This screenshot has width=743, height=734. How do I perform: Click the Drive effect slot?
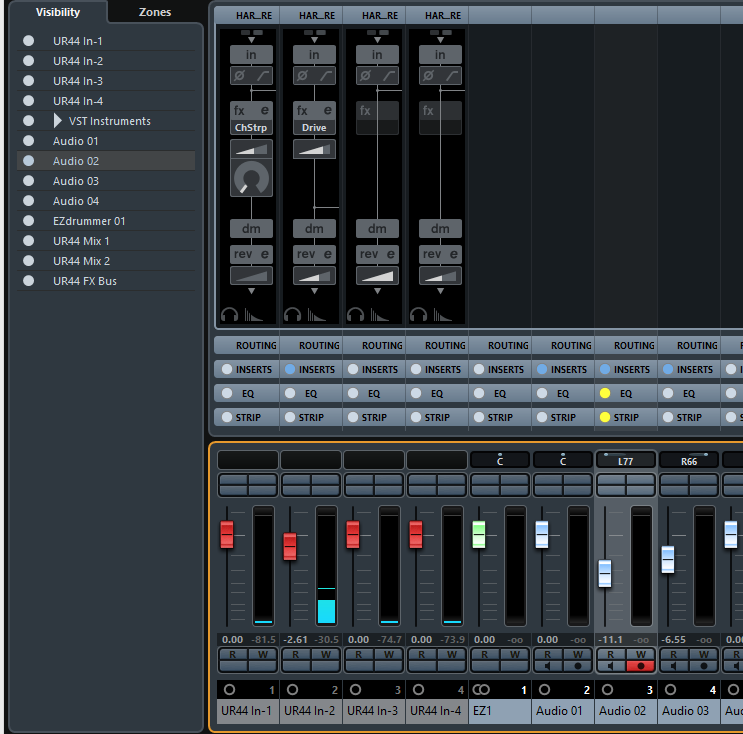[314, 127]
